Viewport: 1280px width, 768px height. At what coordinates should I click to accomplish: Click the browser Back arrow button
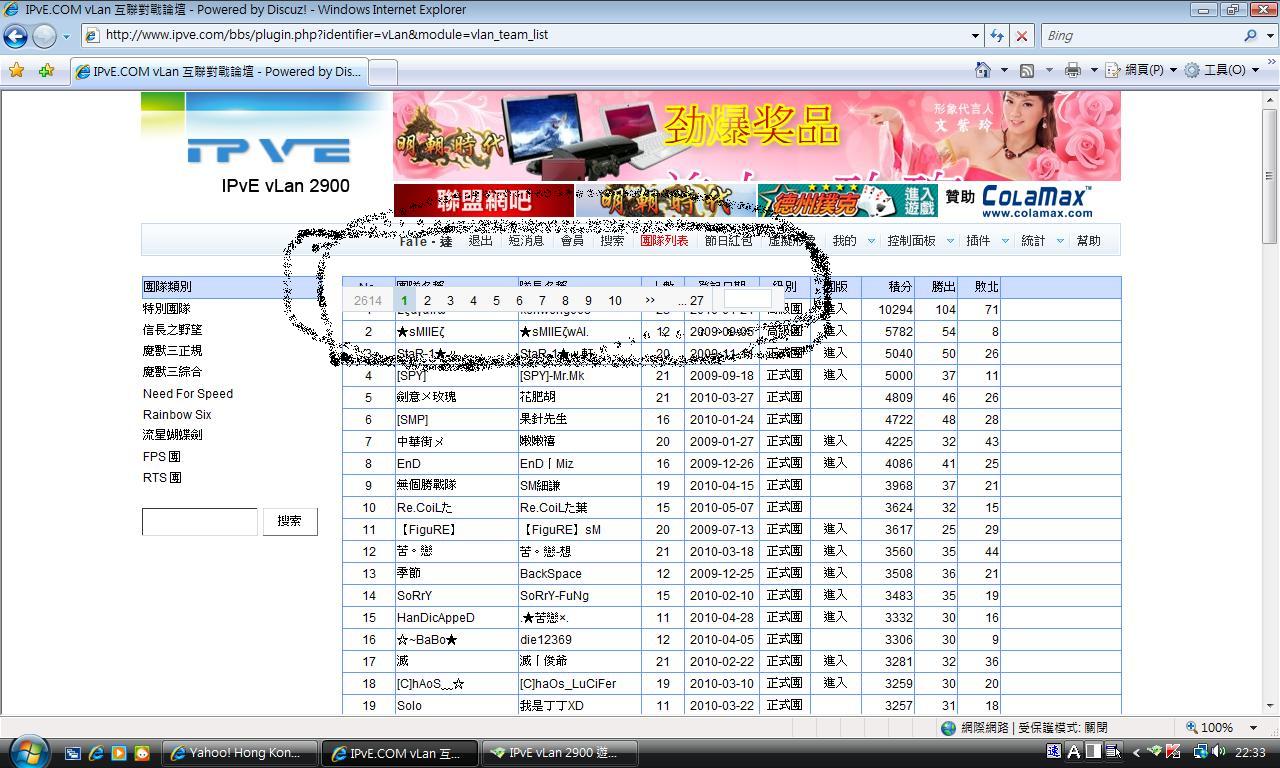tap(15, 35)
